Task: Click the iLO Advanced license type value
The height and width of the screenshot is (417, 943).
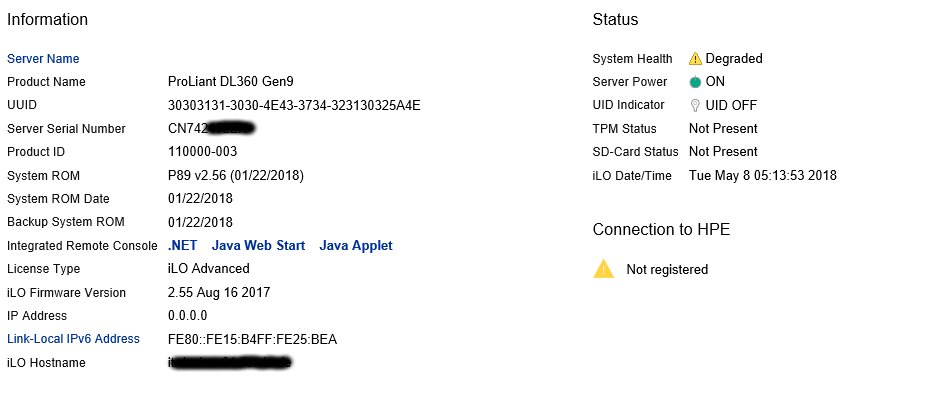Action: [x=209, y=269]
